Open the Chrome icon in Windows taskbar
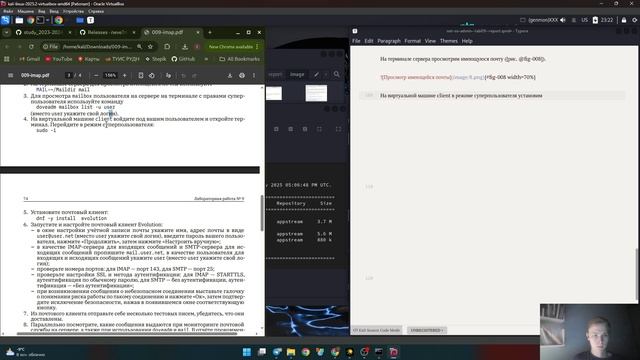 click(305, 352)
